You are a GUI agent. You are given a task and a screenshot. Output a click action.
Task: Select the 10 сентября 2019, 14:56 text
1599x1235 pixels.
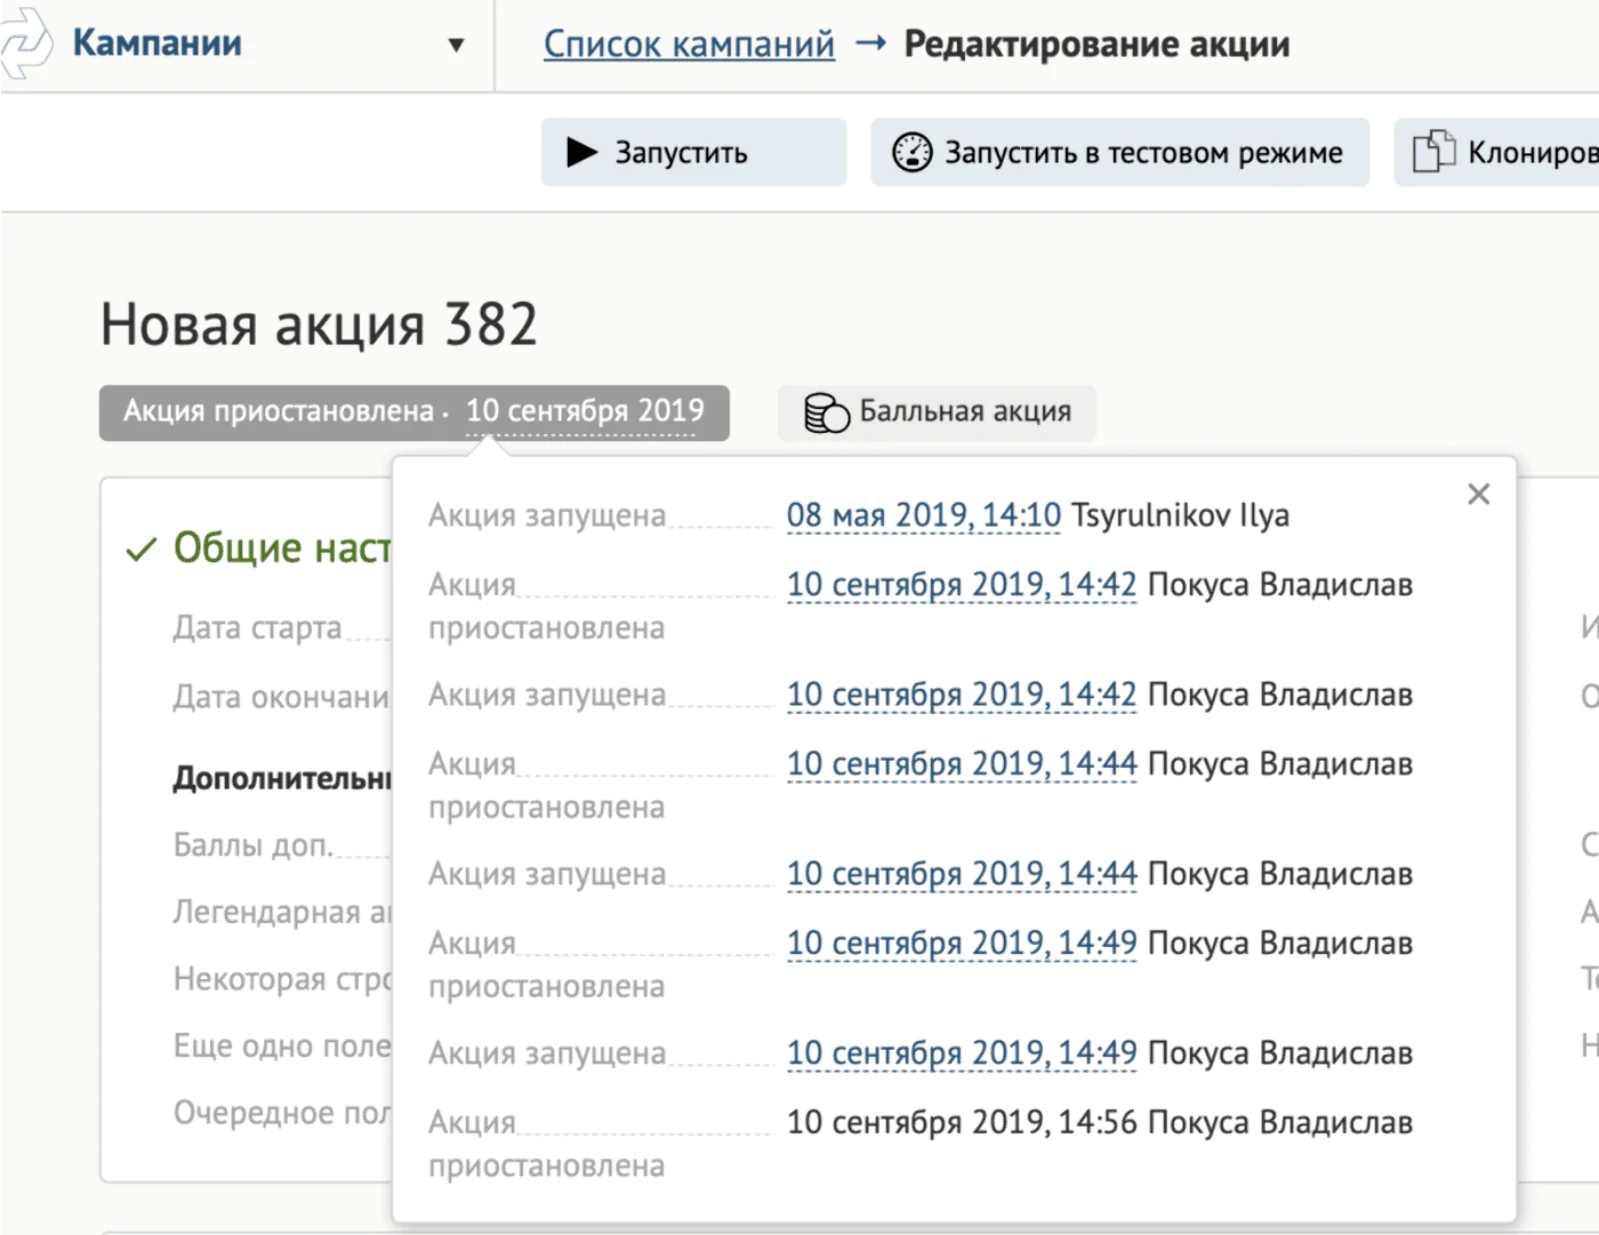click(x=961, y=1122)
